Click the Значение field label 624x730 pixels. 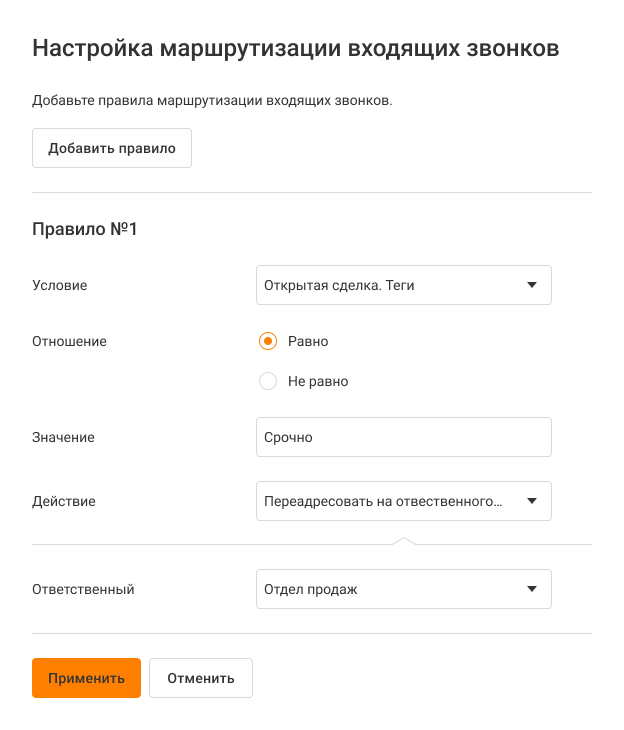(x=64, y=437)
